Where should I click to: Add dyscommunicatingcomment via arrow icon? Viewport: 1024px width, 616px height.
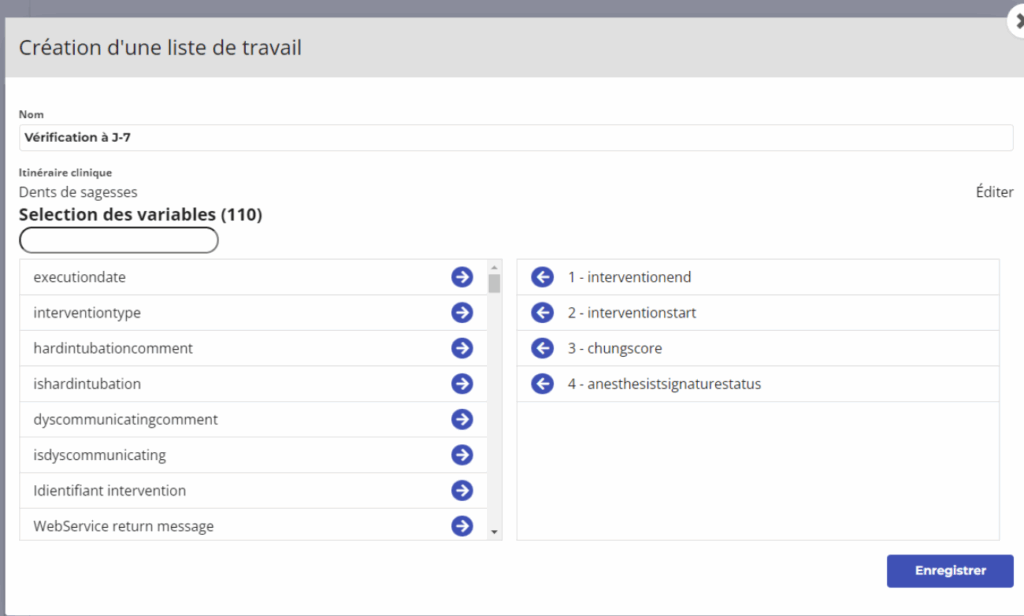click(x=462, y=419)
